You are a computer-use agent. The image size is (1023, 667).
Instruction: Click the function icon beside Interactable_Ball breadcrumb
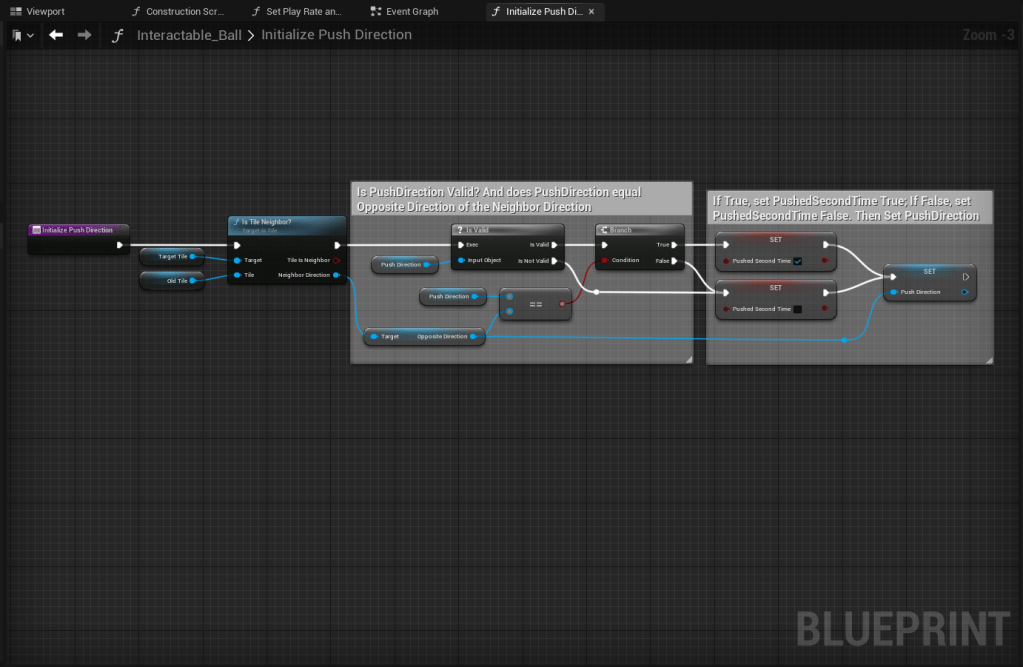point(118,35)
